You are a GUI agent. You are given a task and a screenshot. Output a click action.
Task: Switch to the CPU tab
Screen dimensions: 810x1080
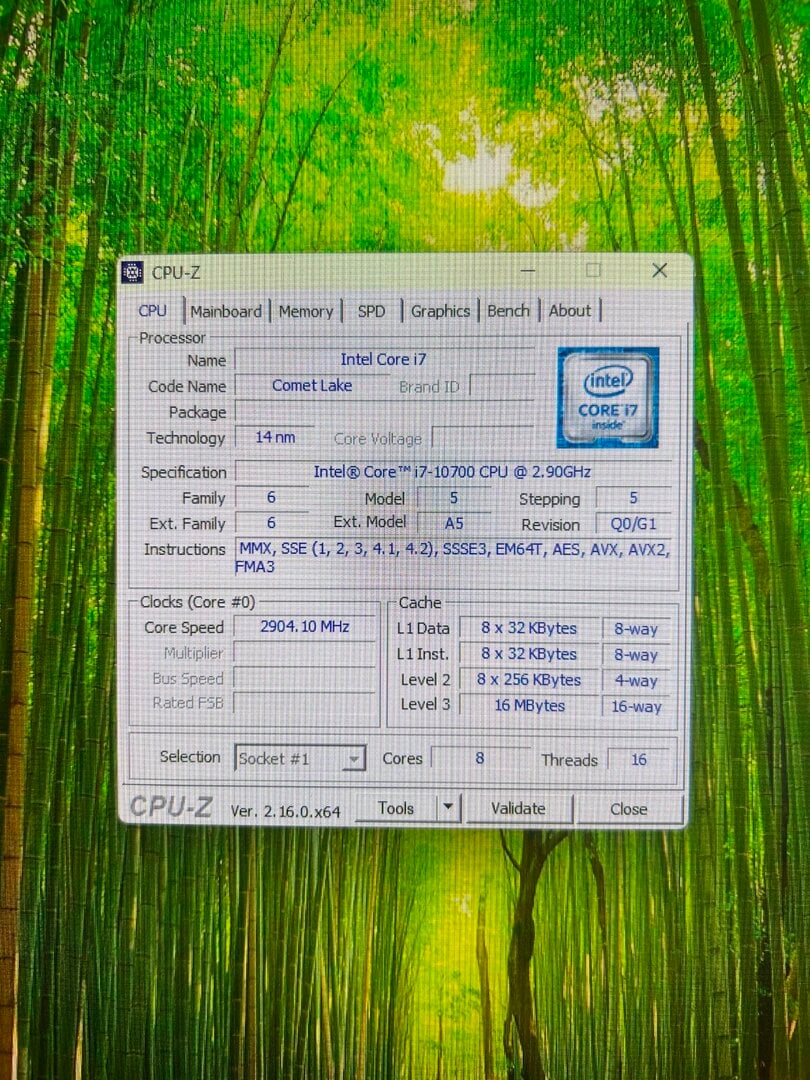(x=152, y=311)
